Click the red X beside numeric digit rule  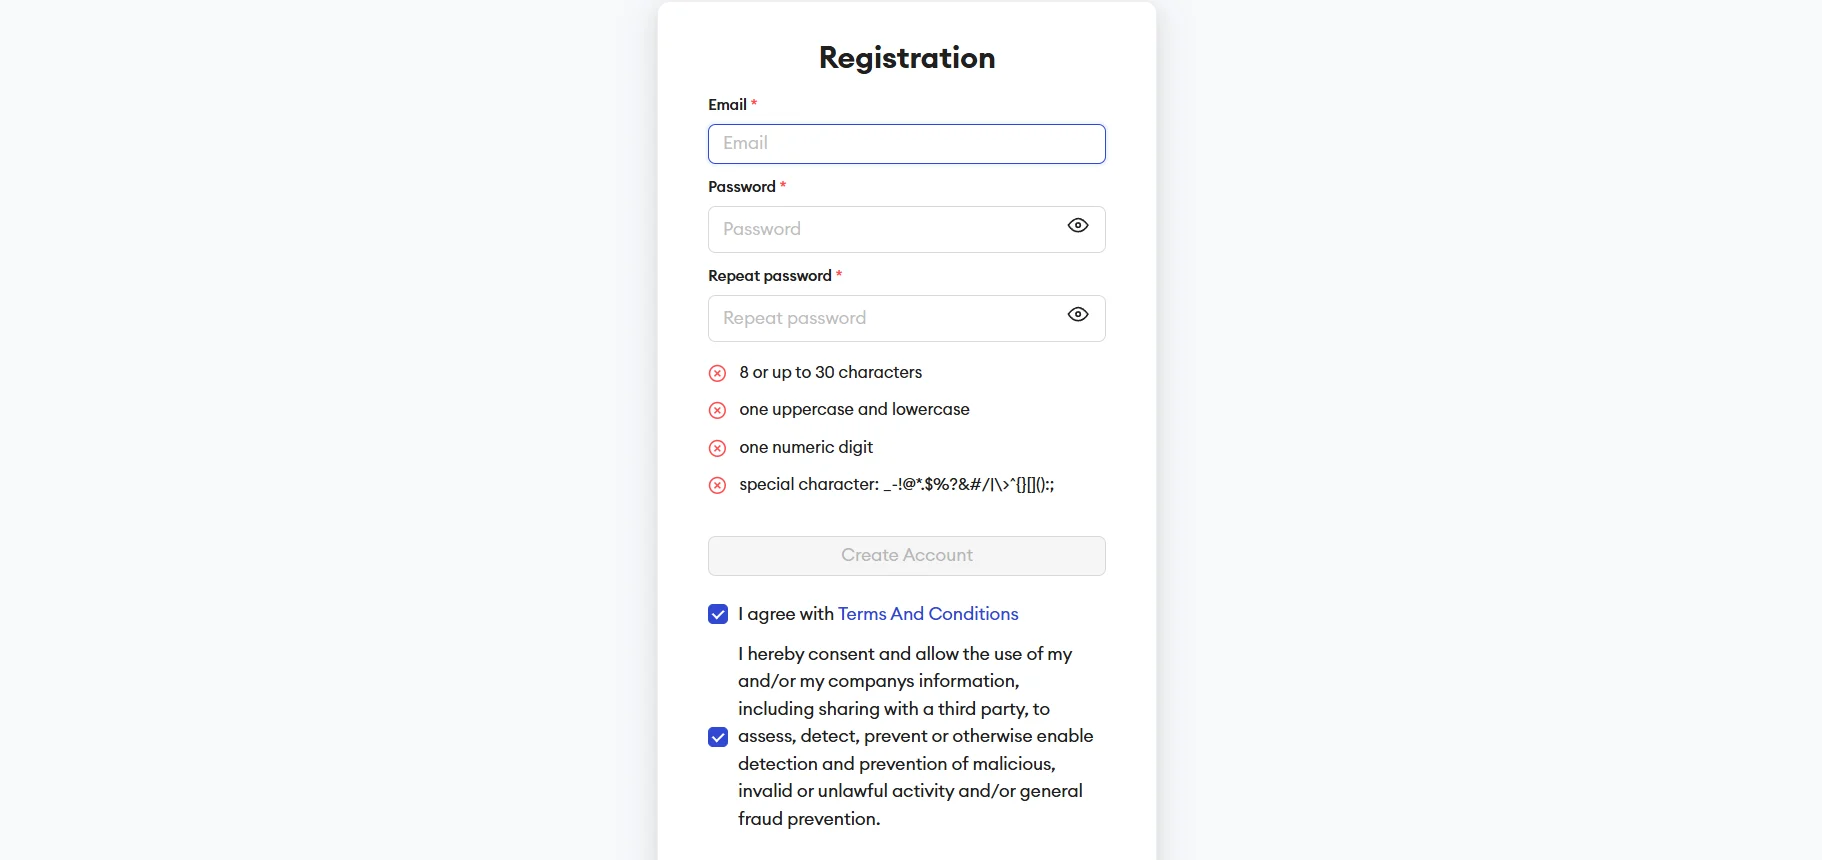click(717, 448)
